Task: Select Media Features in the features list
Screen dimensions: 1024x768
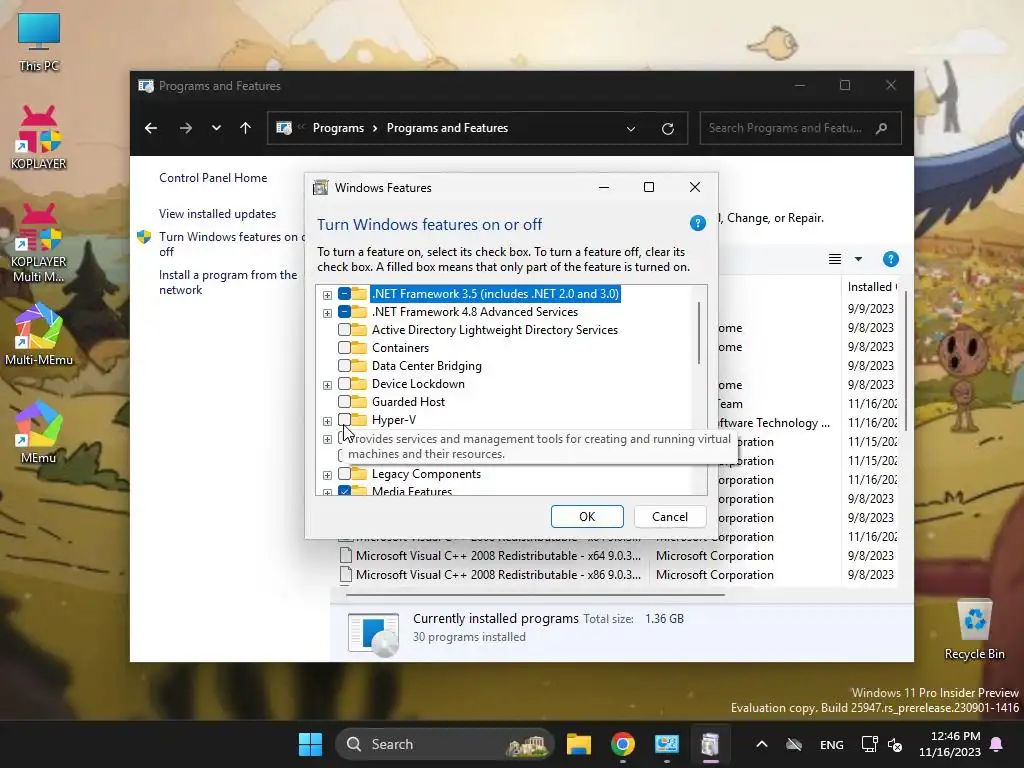Action: (411, 490)
